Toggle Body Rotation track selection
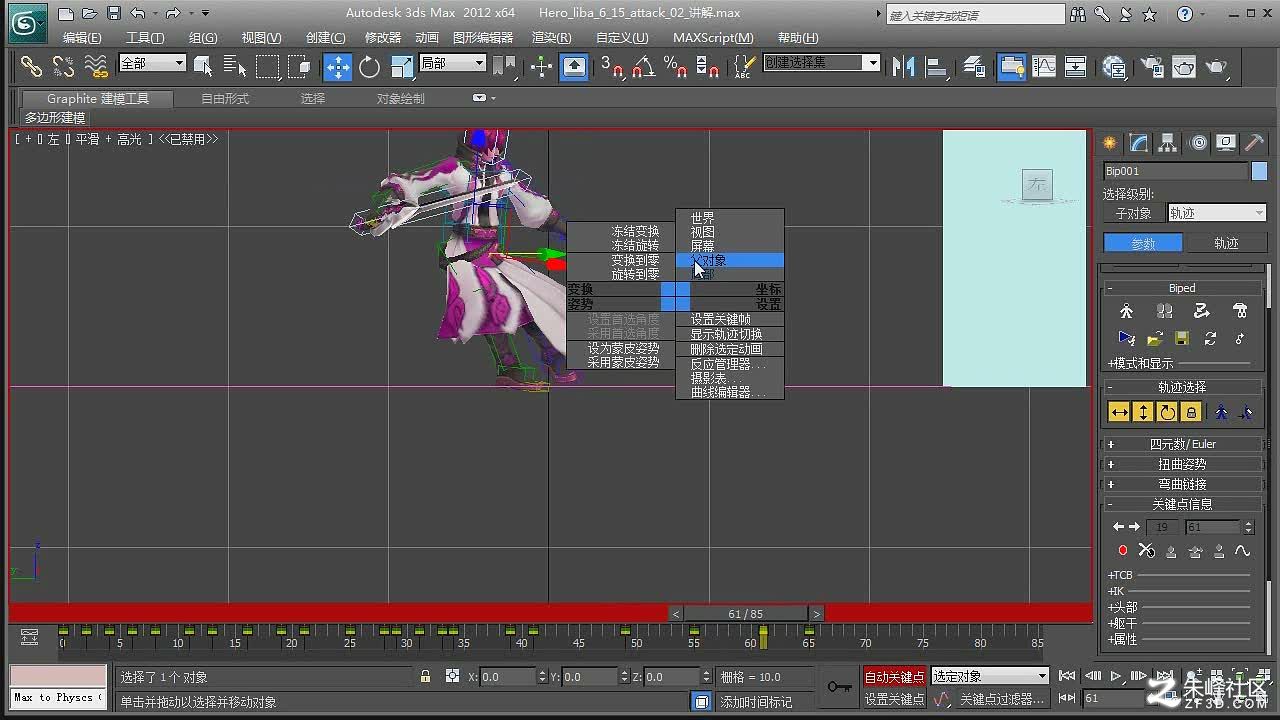 click(1167, 412)
